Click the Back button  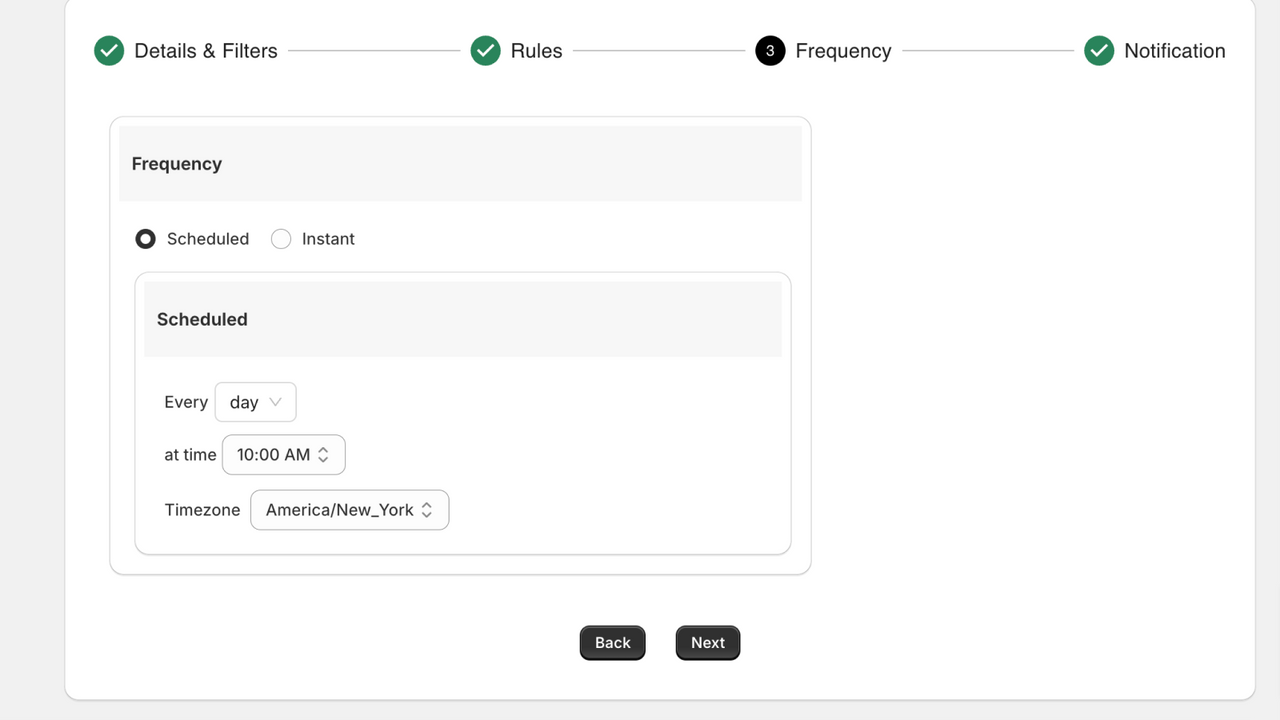(613, 643)
